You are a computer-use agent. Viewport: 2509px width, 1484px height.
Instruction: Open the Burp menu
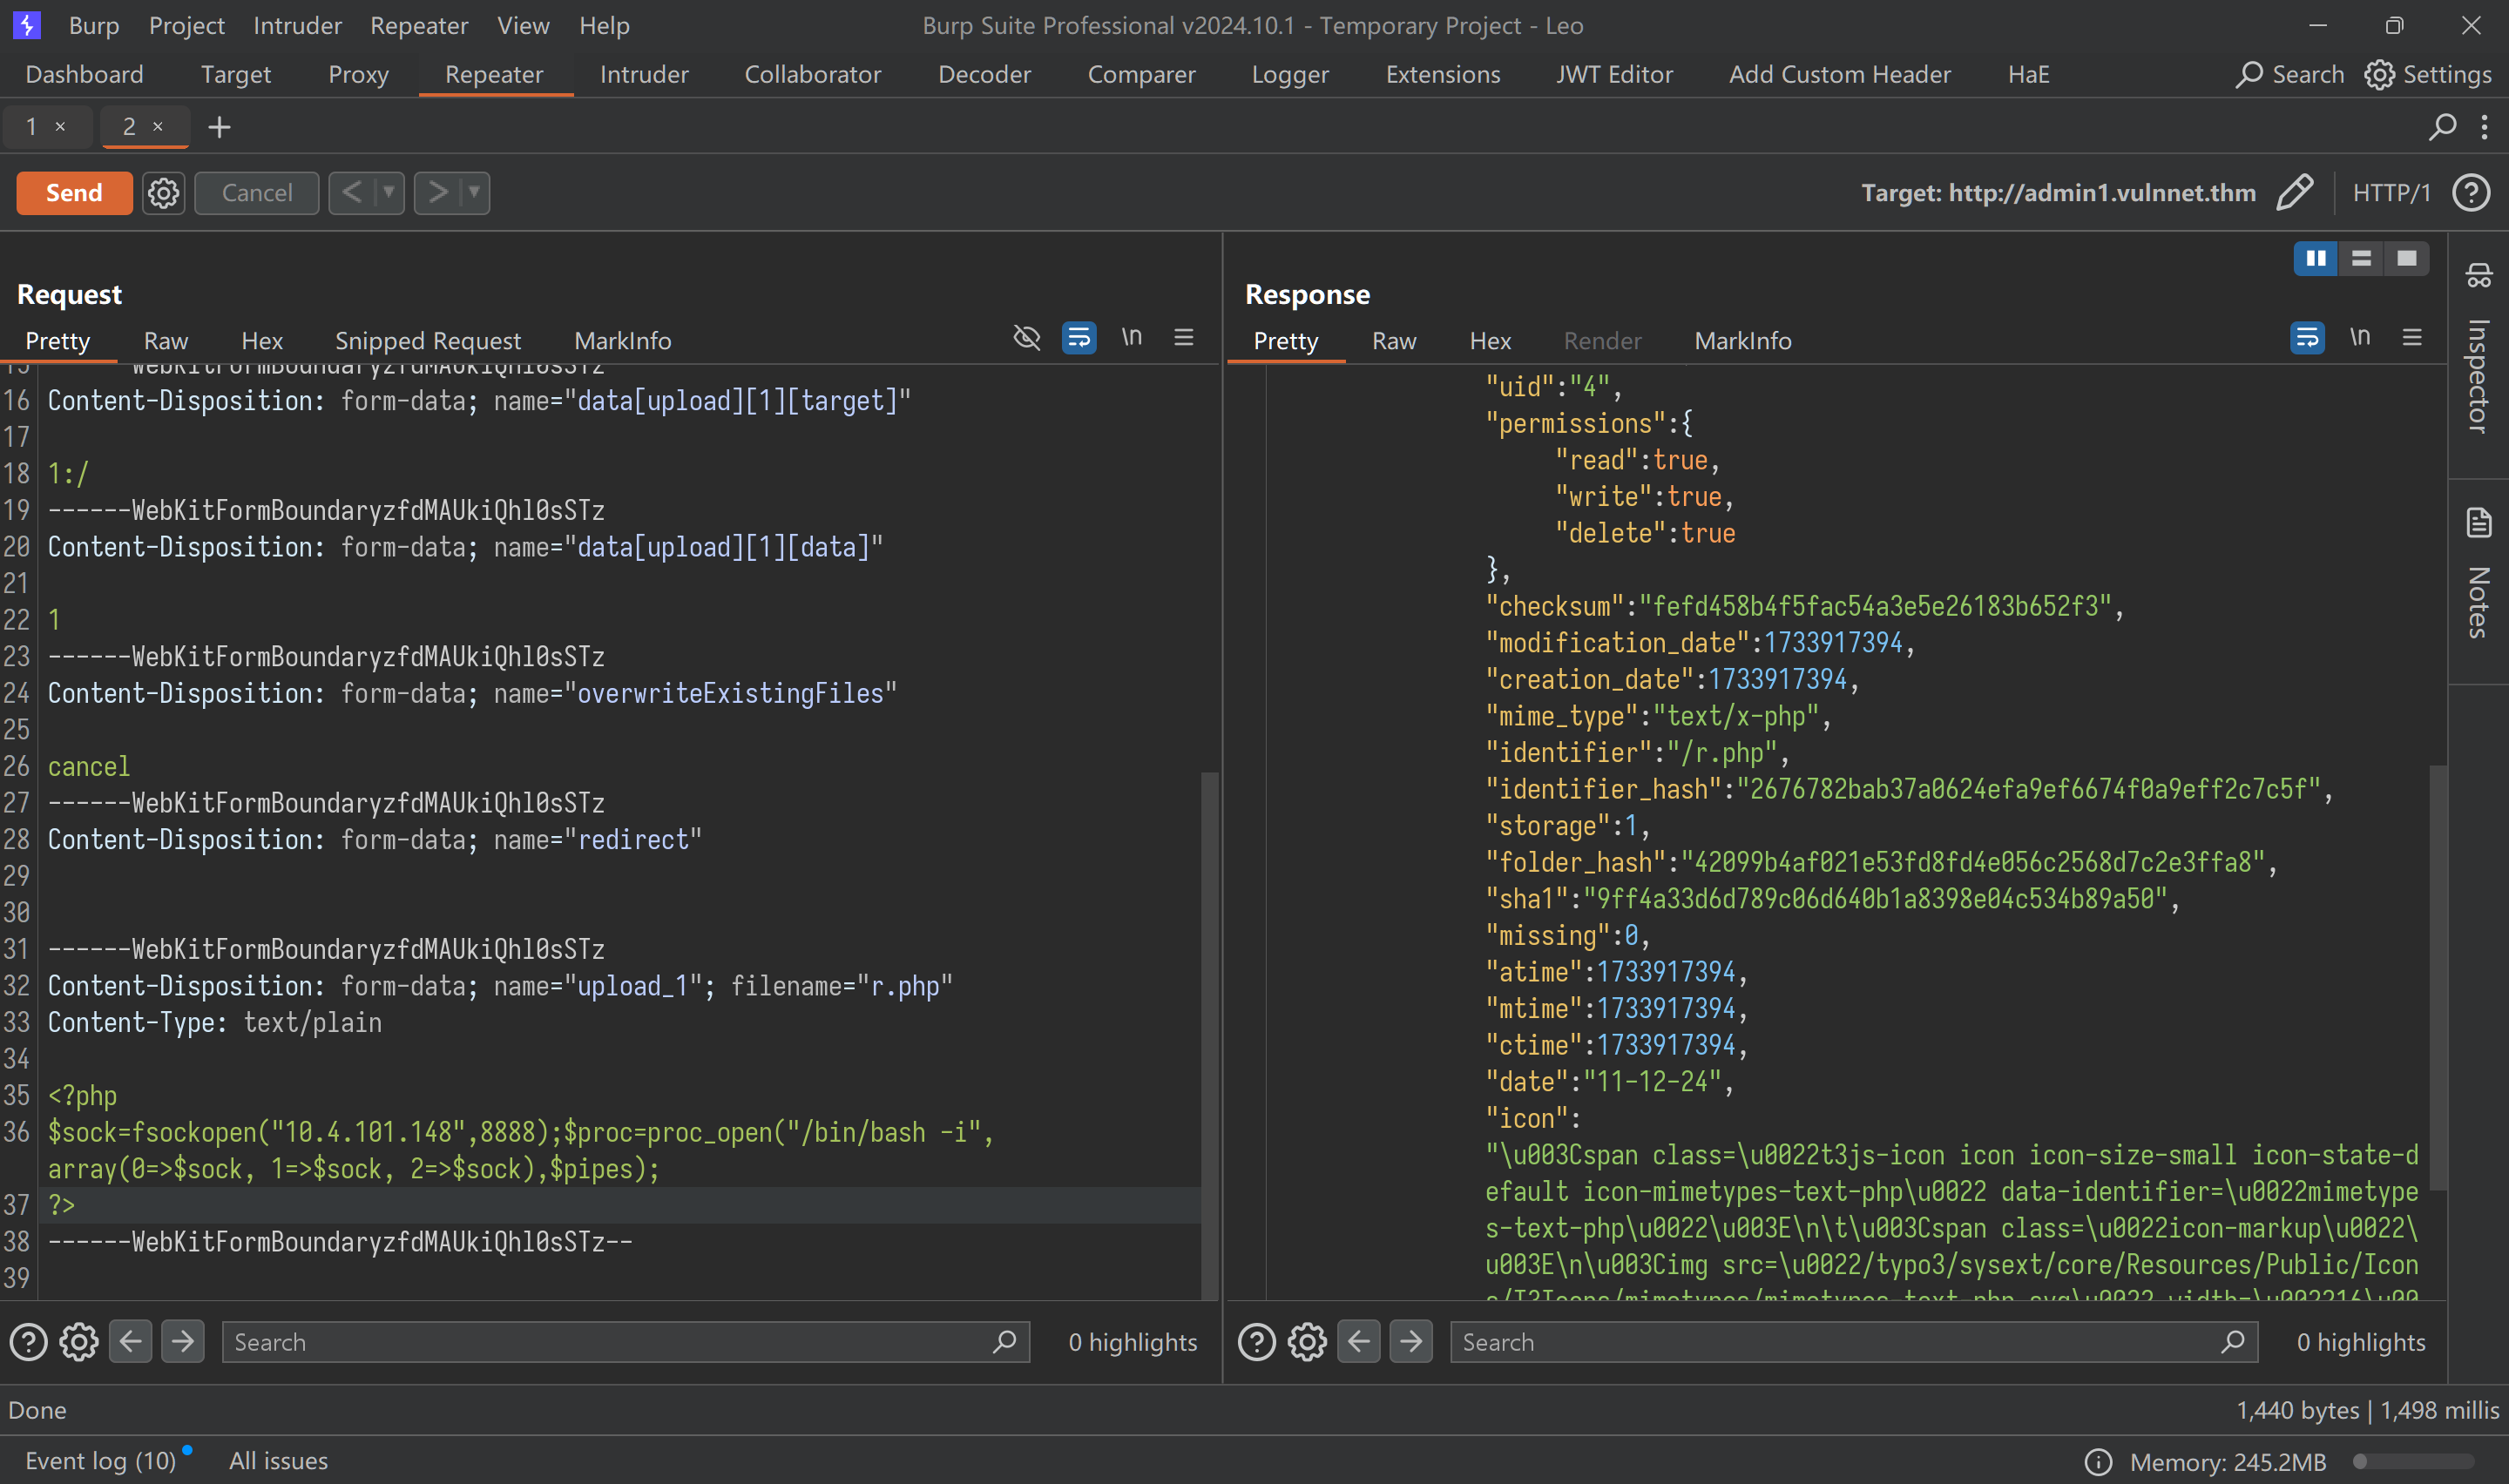click(94, 25)
